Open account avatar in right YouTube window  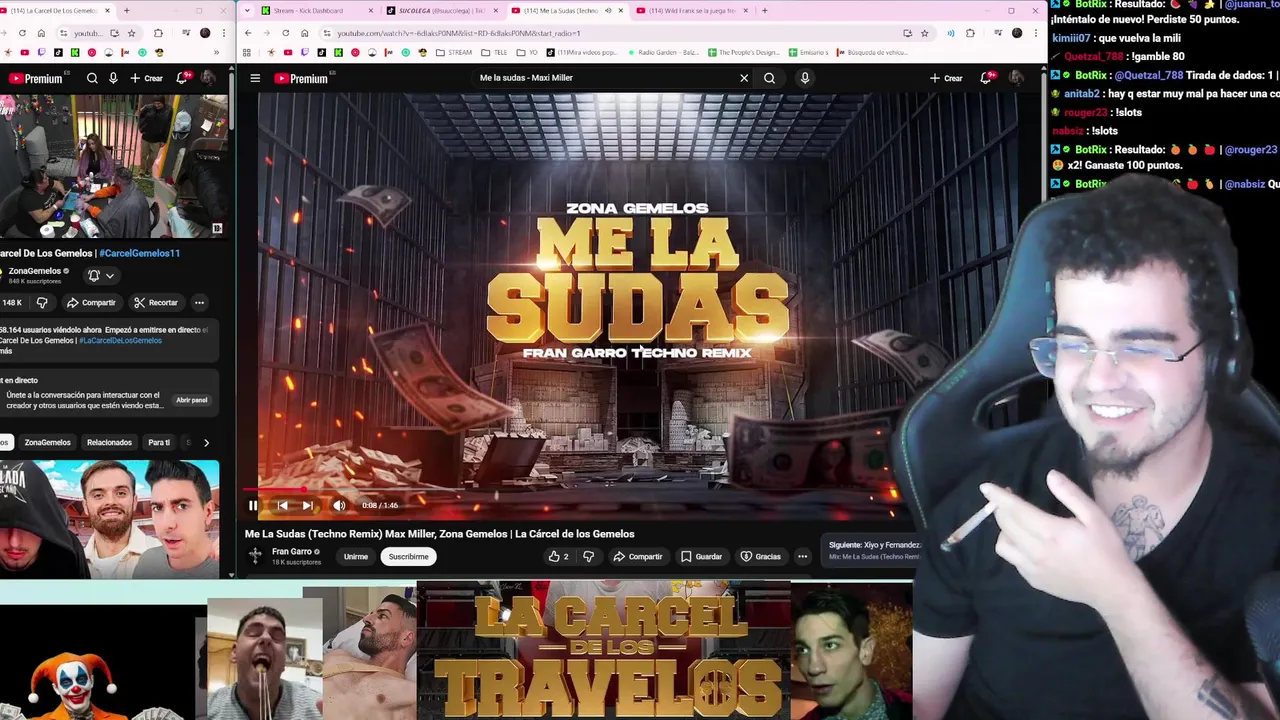pyautogui.click(x=1016, y=78)
